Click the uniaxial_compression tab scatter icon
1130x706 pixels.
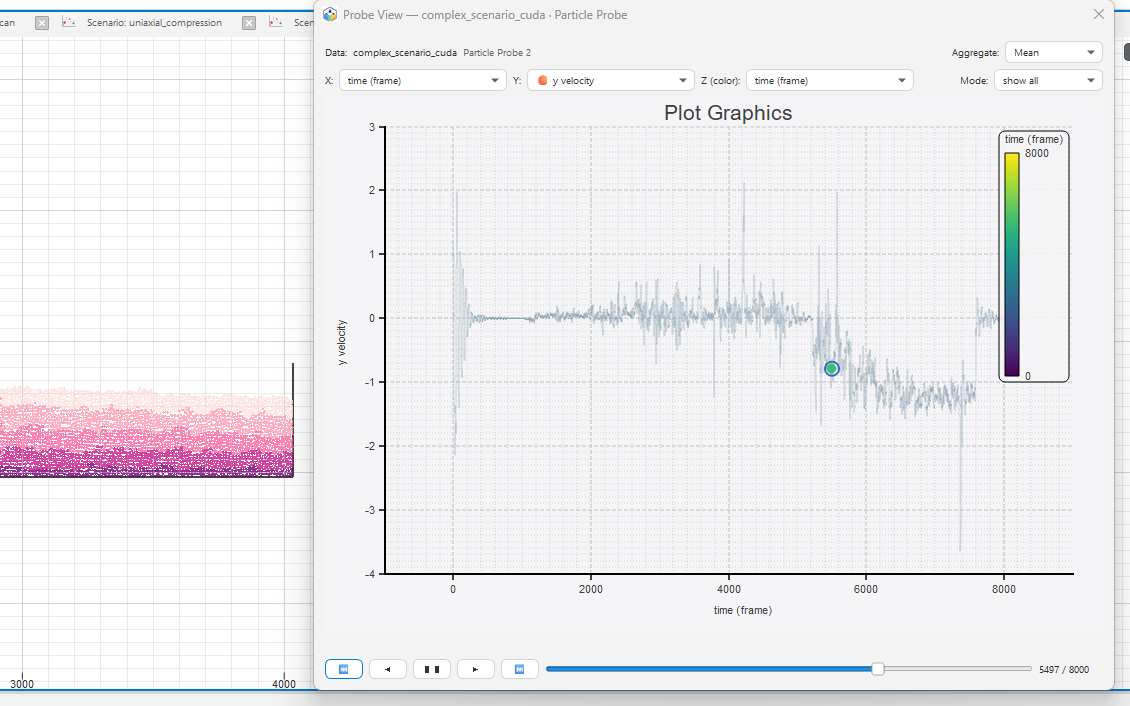click(x=69, y=22)
